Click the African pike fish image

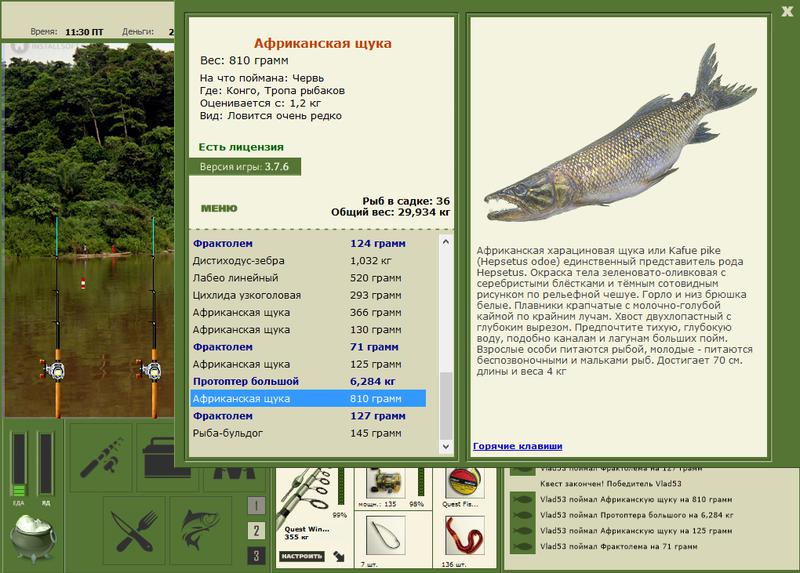620,135
